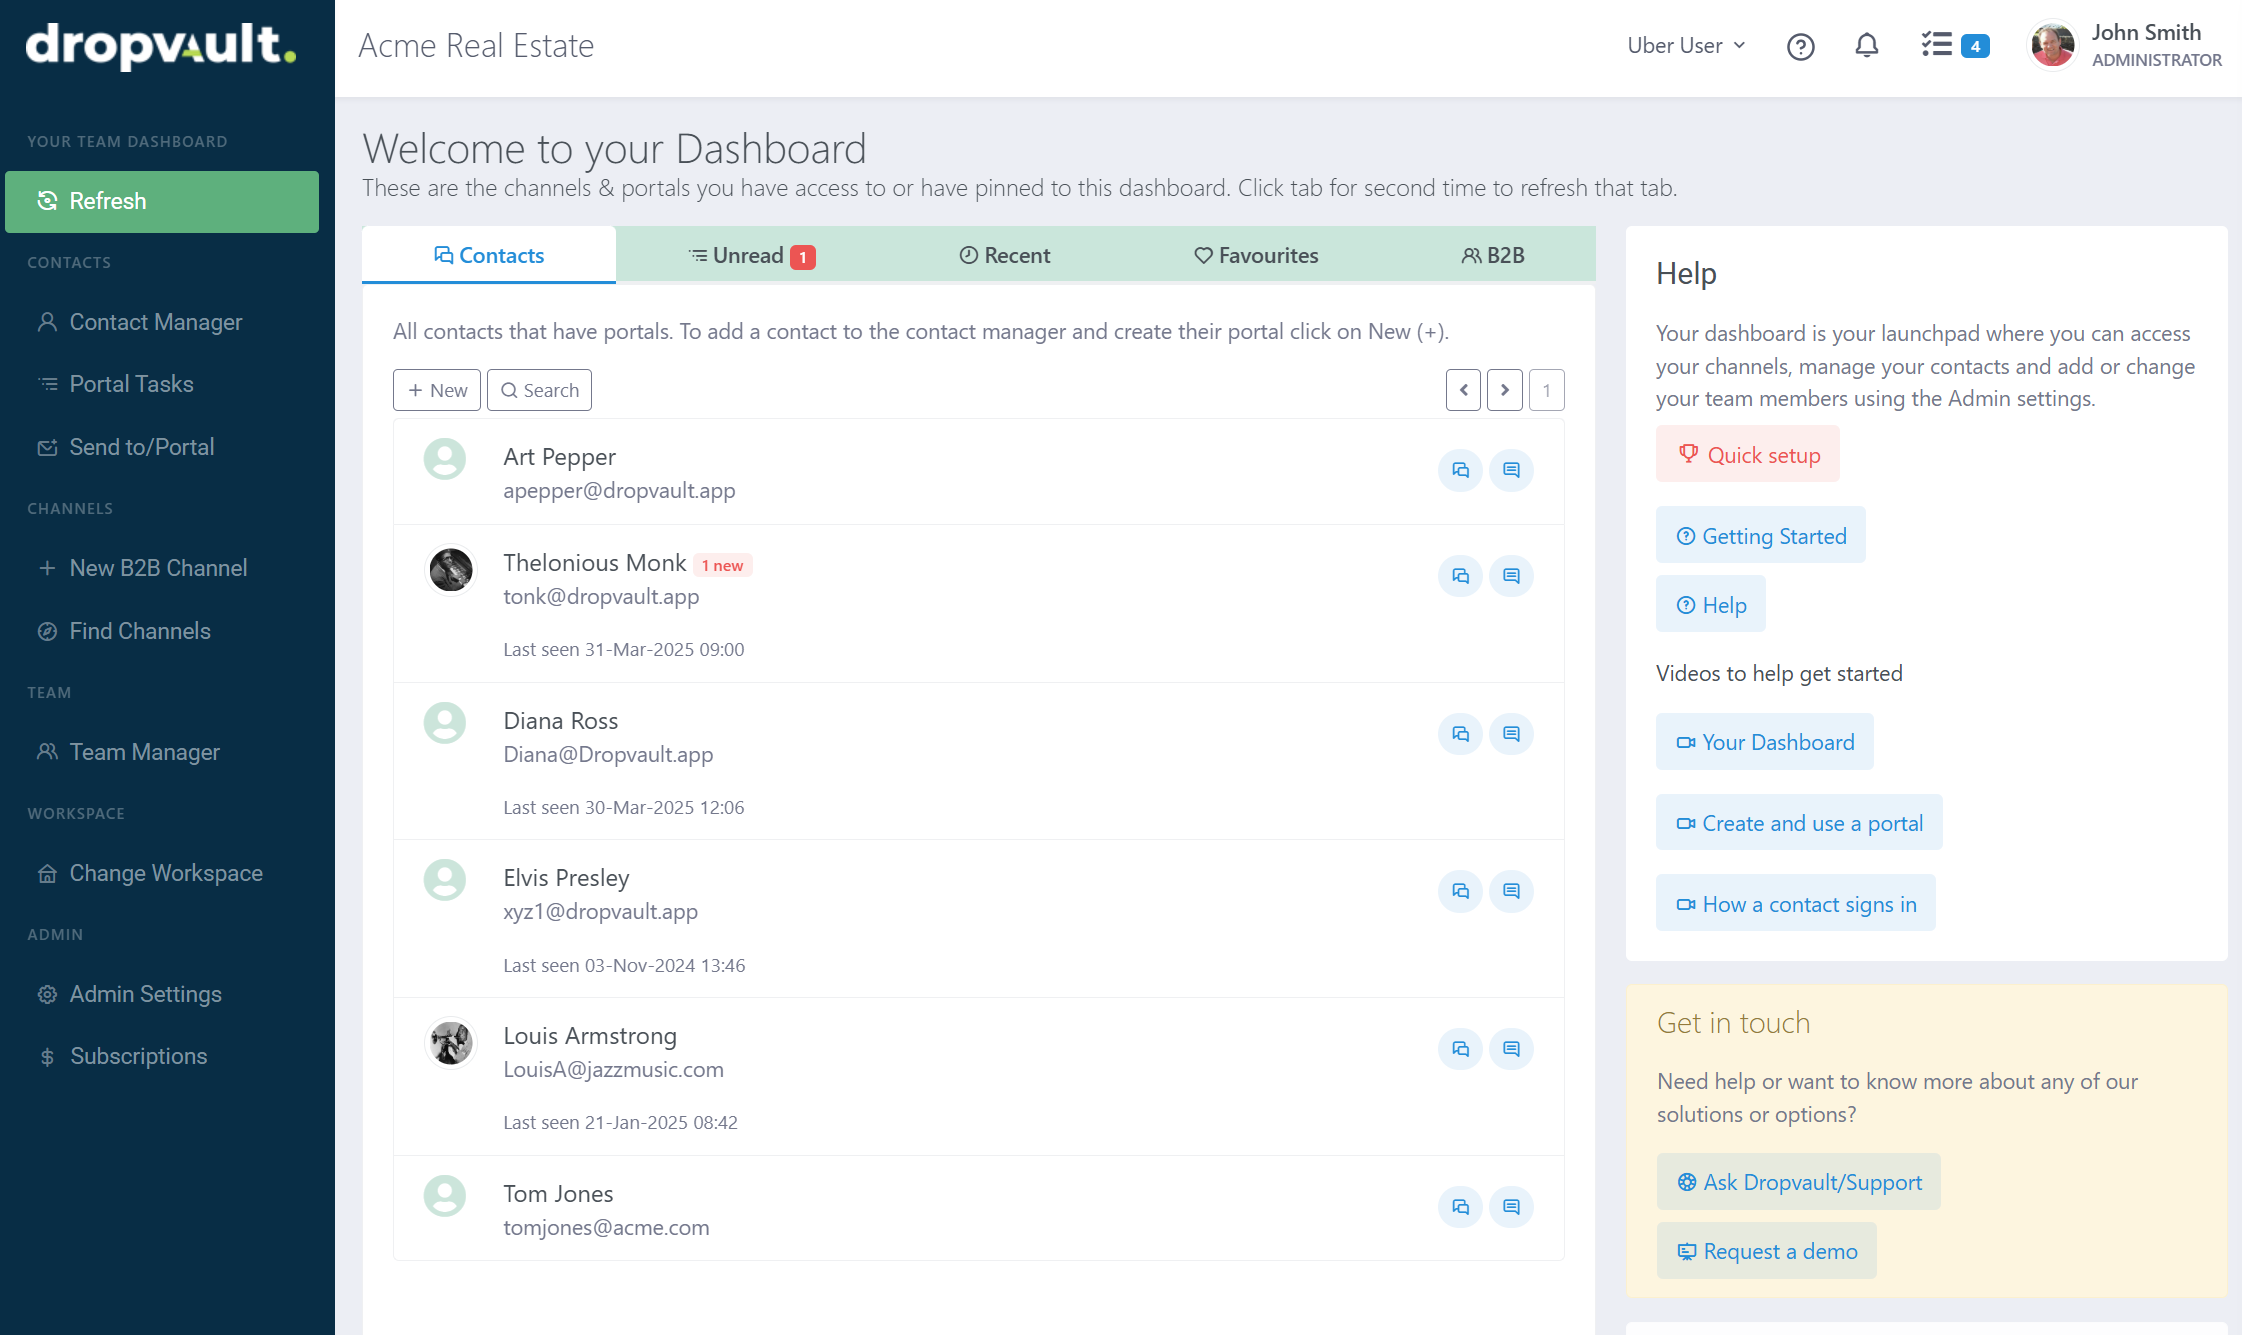Open the task list icon with badge 4

[1954, 46]
